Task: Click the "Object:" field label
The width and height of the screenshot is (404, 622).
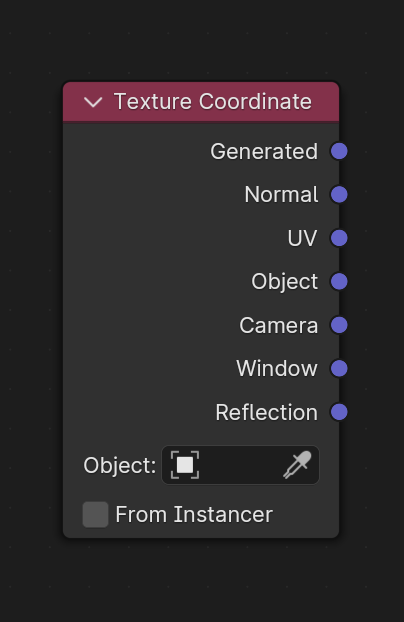Action: [x=119, y=465]
